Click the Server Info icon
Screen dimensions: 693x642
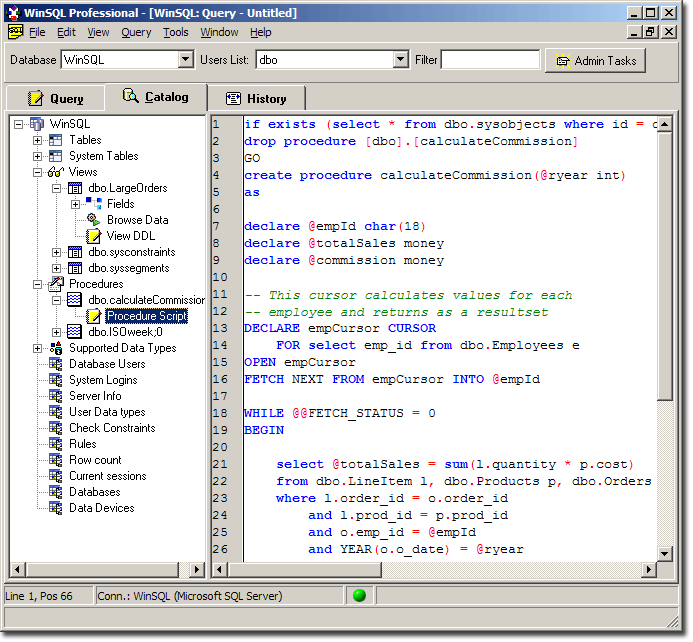tap(56, 396)
